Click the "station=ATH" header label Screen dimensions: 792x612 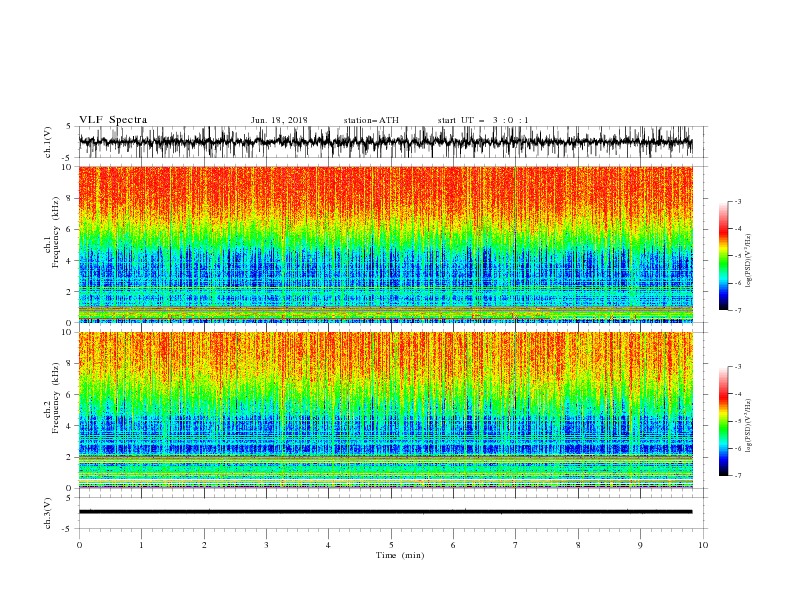[371, 120]
